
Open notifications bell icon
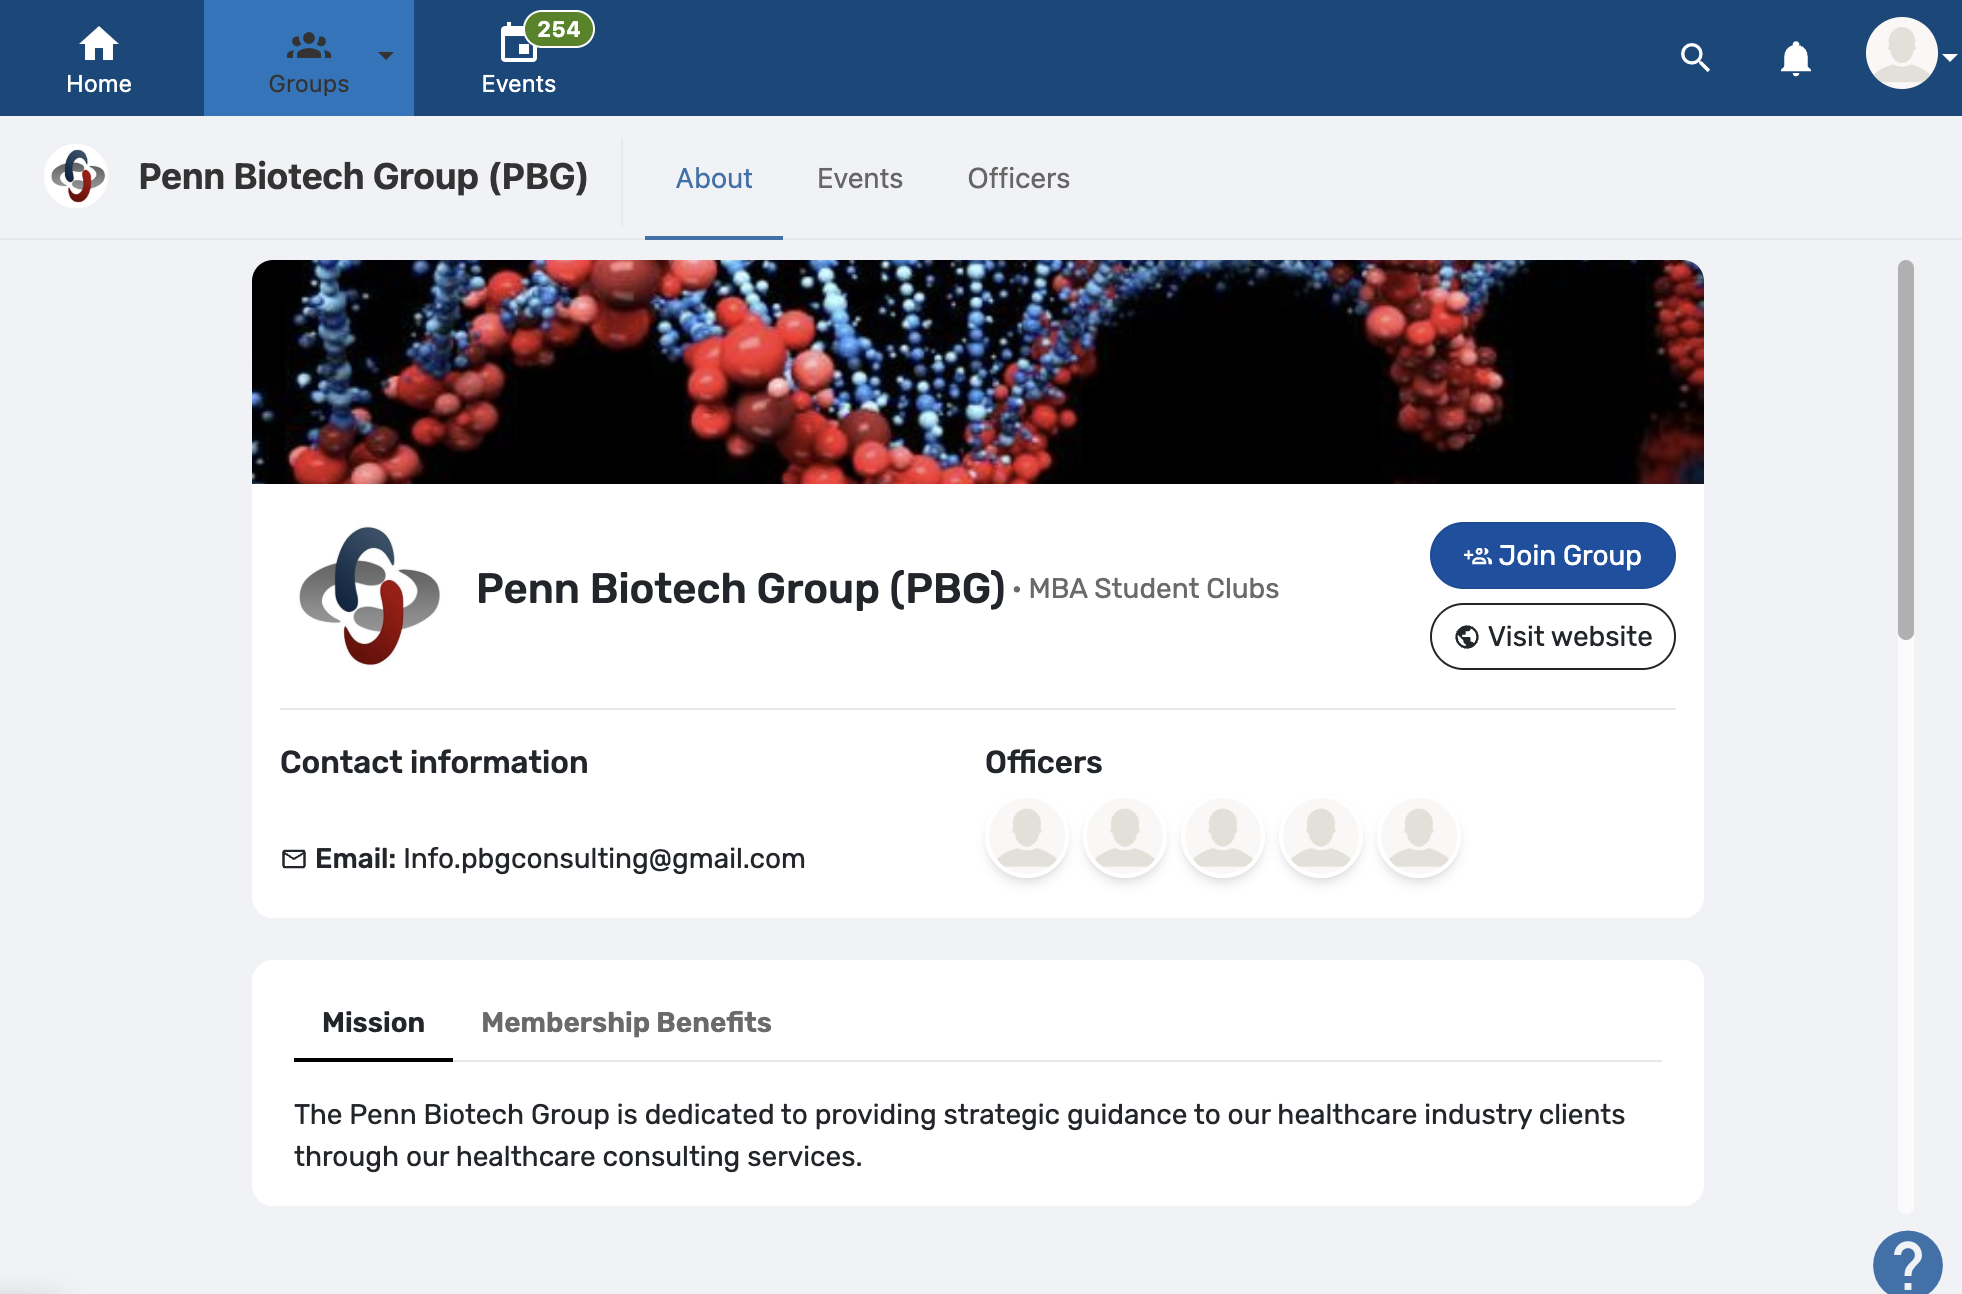point(1796,58)
